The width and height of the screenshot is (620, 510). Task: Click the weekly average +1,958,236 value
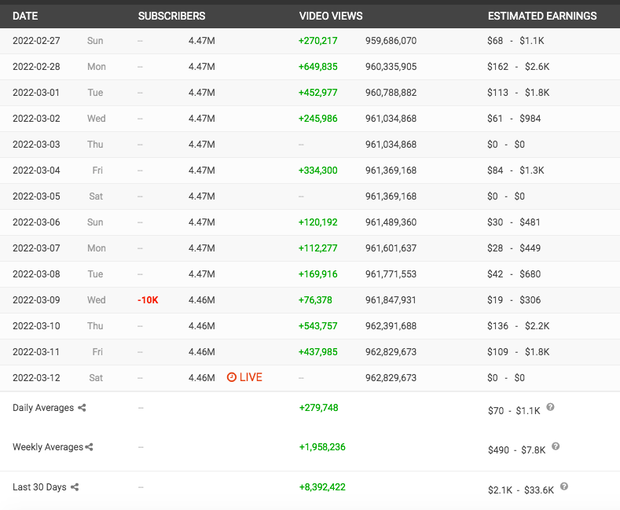322,447
